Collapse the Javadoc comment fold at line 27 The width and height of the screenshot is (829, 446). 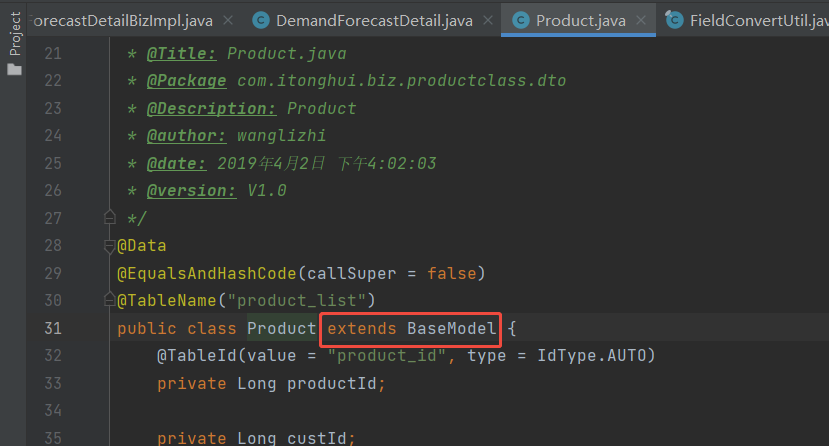click(x=109, y=217)
